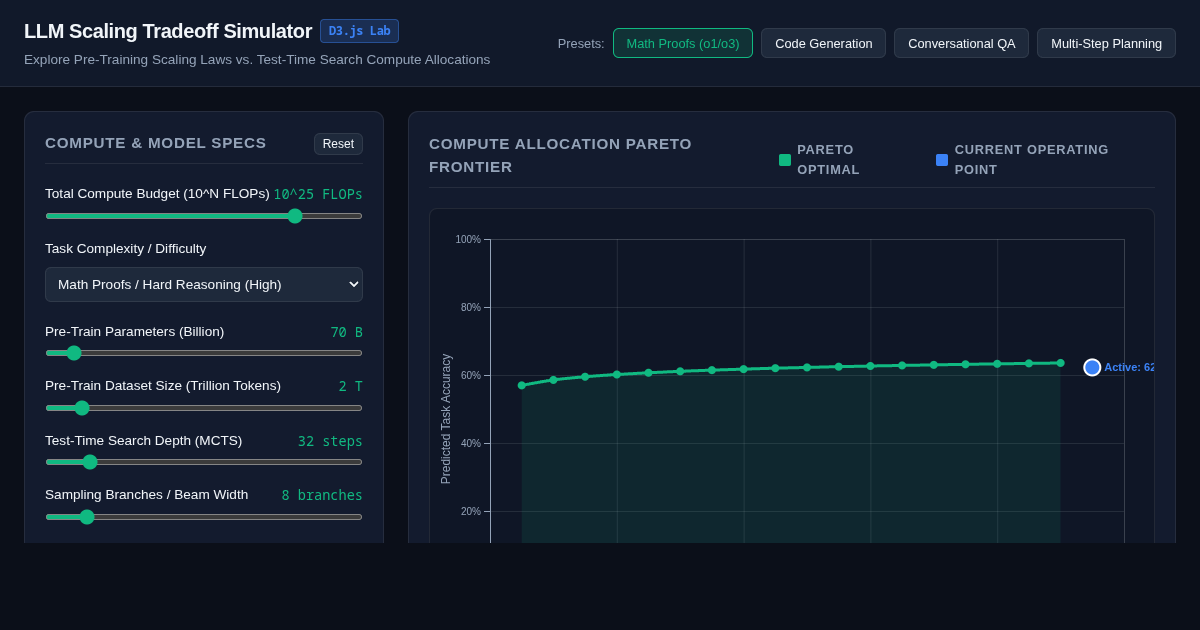Apply the Code Generation preset
Viewport: 1200px width, 630px height.
[x=824, y=43]
